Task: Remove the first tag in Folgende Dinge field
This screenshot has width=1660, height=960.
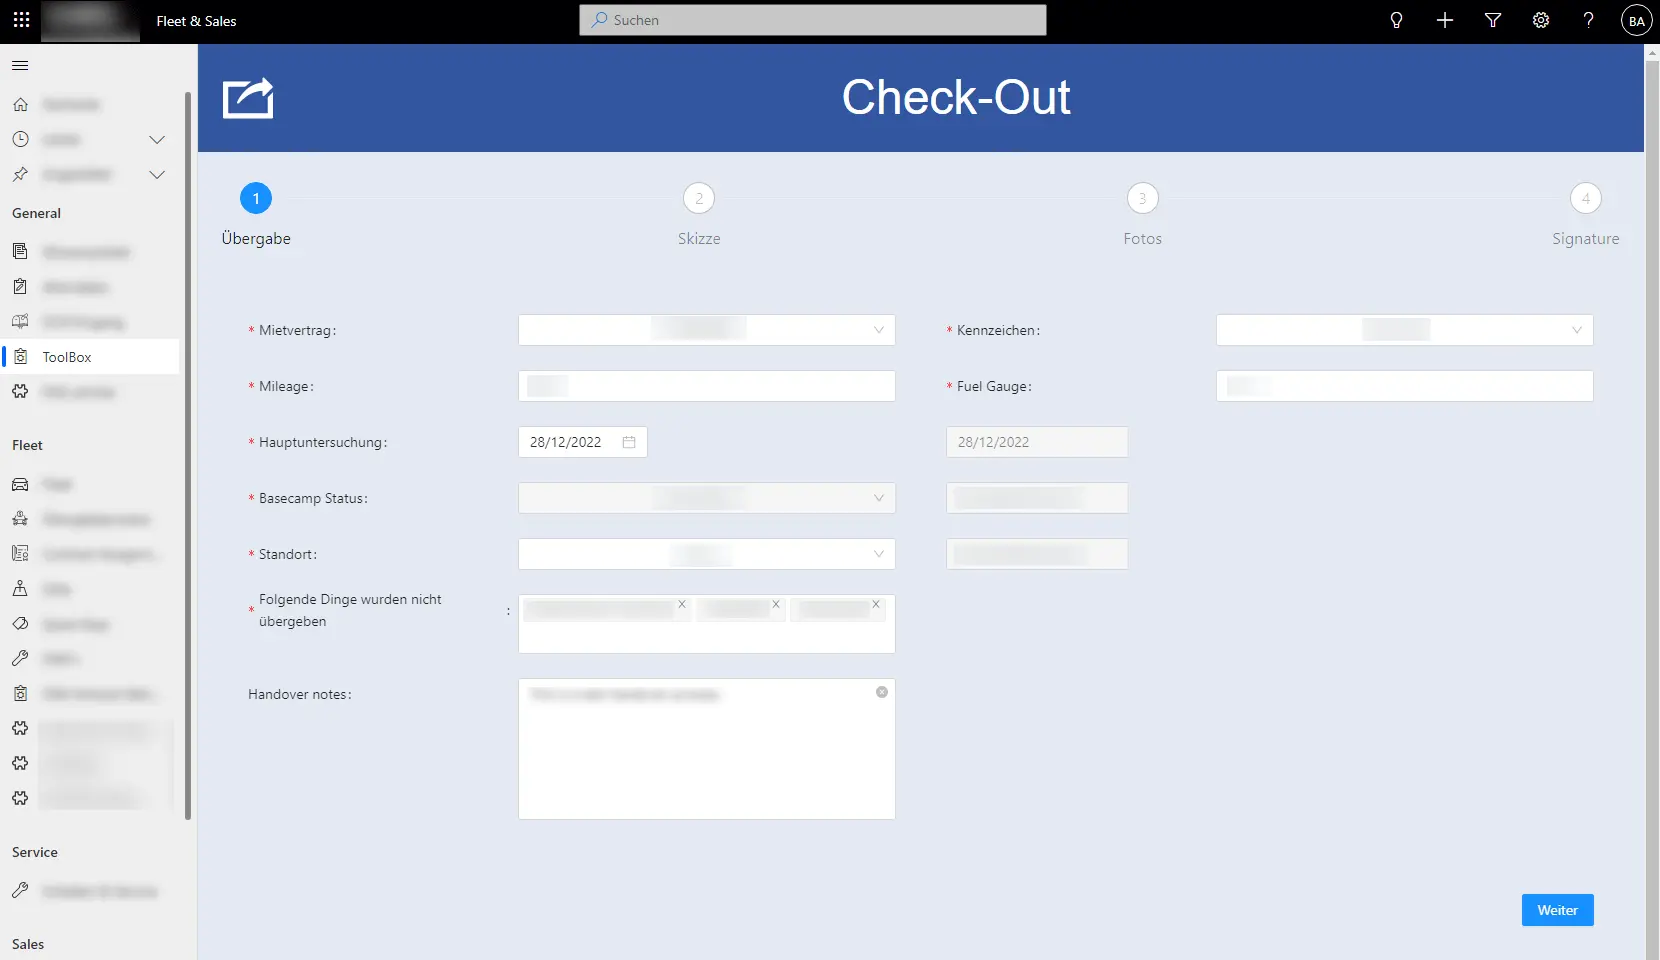Action: click(681, 605)
